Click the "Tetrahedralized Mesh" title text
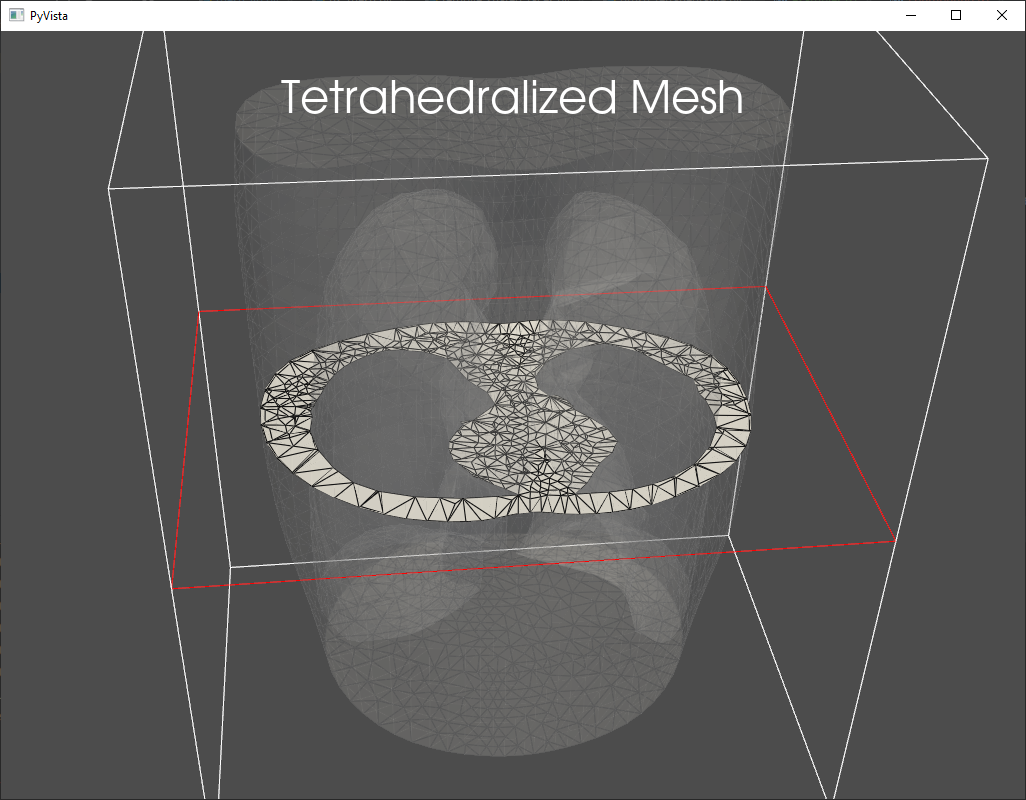Image resolution: width=1026 pixels, height=800 pixels. pyautogui.click(x=511, y=98)
